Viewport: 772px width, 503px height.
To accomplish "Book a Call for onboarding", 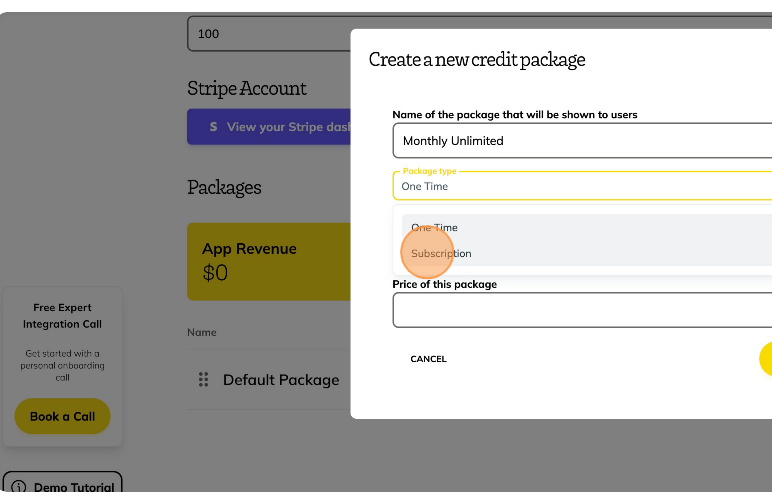I will pyautogui.click(x=63, y=416).
